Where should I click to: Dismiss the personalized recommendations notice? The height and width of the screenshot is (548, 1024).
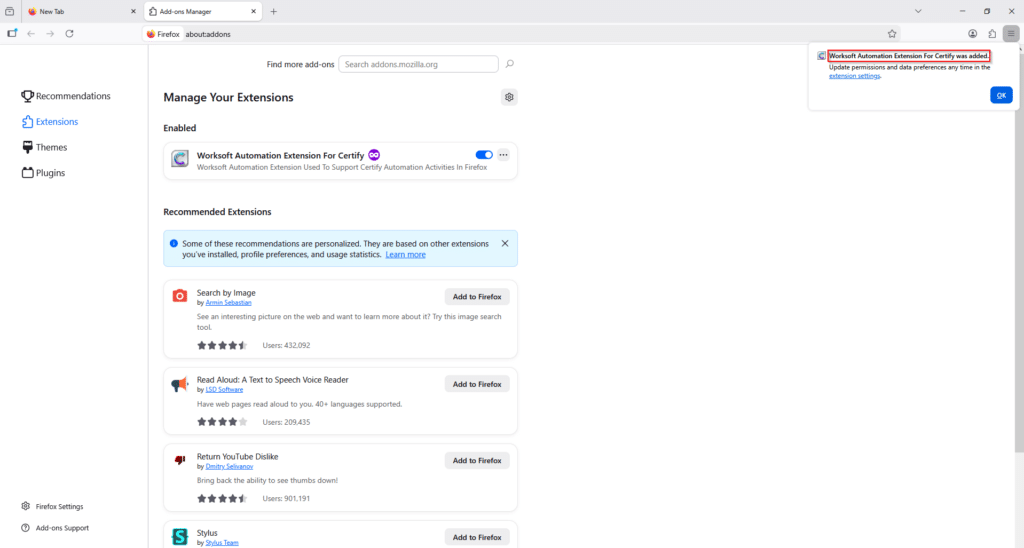click(505, 243)
